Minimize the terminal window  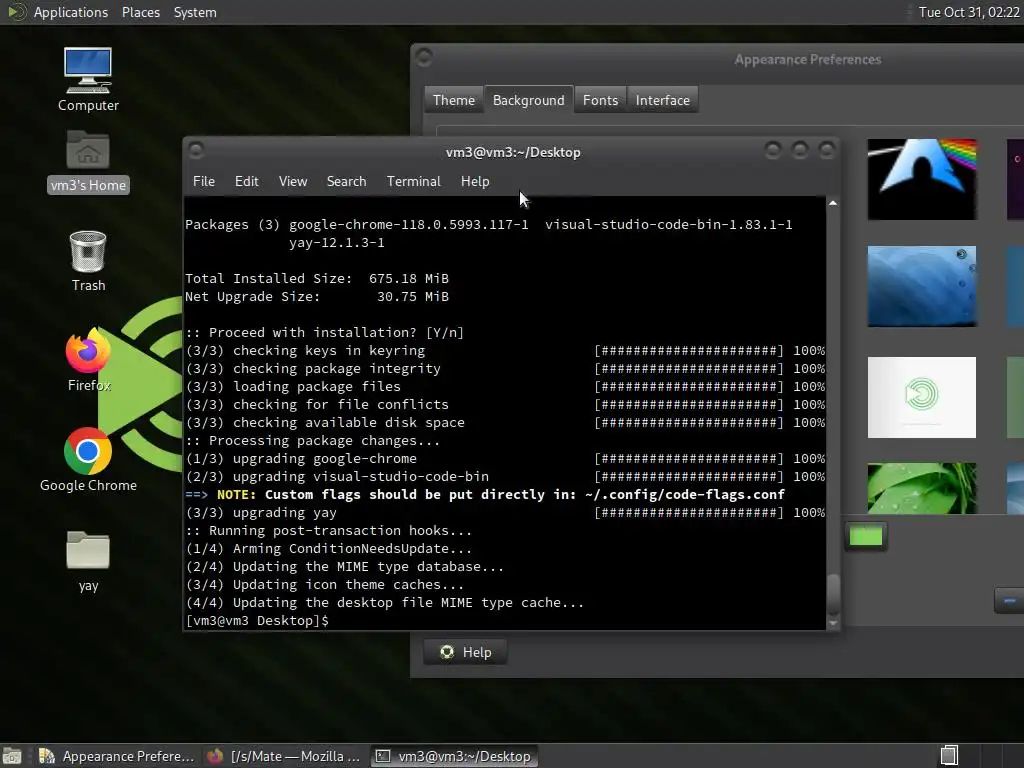[x=773, y=151]
